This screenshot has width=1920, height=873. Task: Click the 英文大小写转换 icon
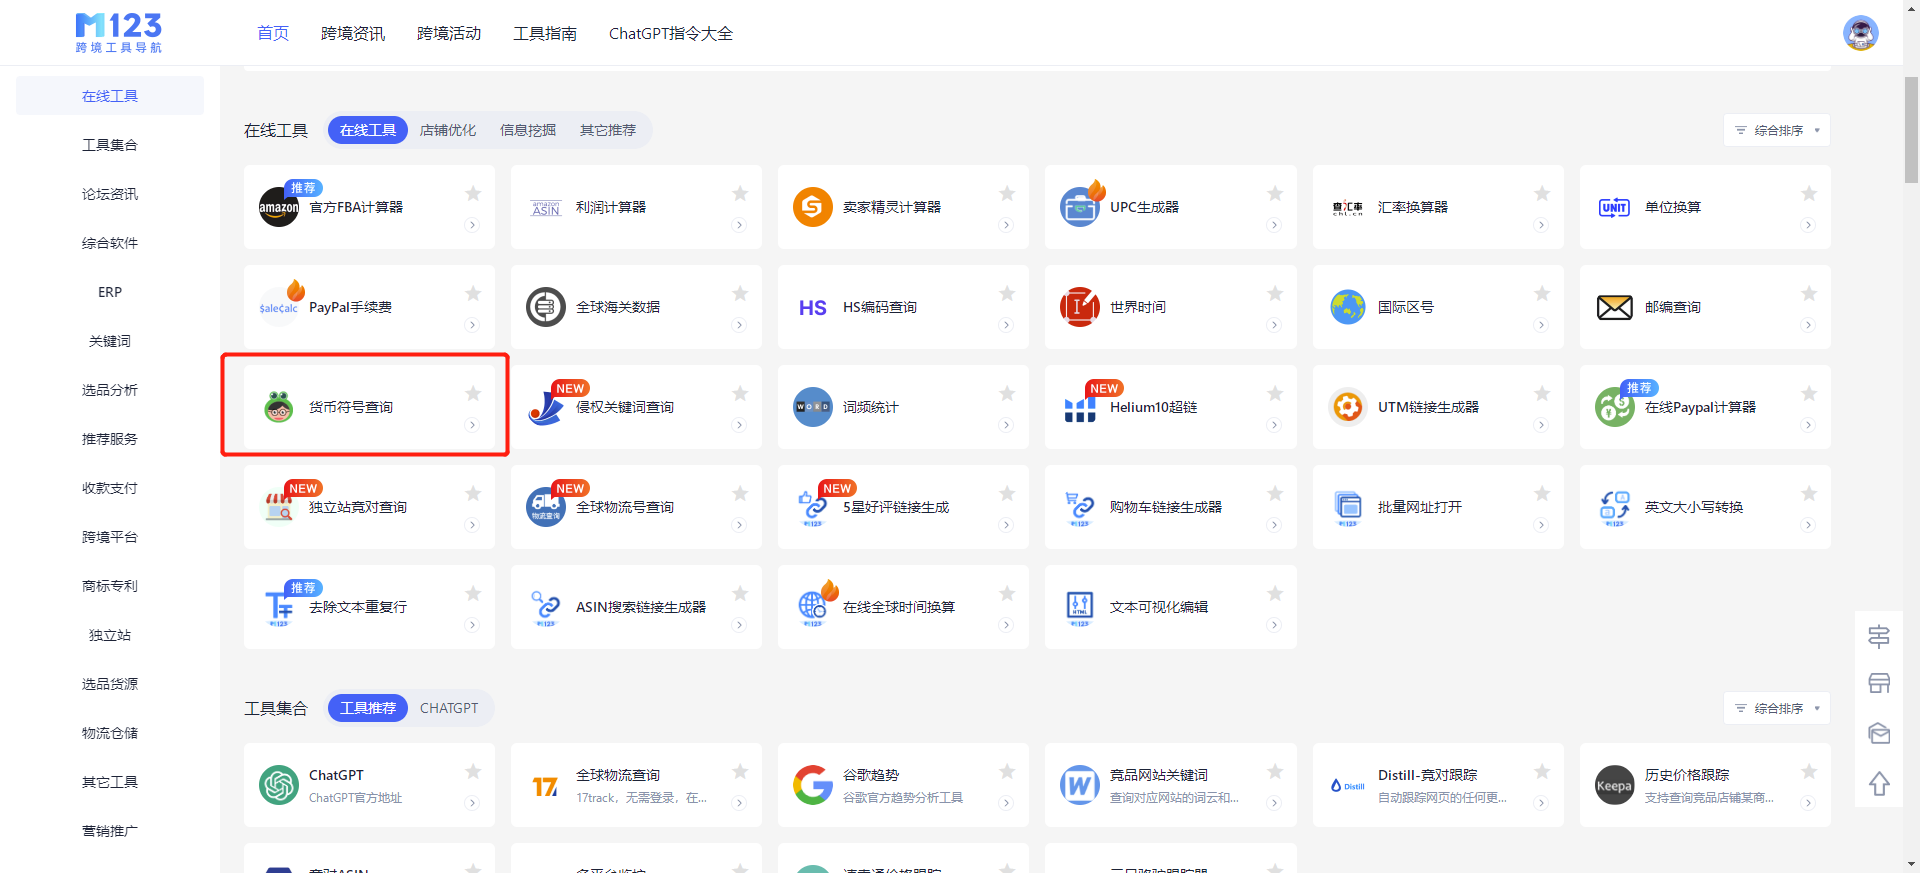coord(1614,507)
